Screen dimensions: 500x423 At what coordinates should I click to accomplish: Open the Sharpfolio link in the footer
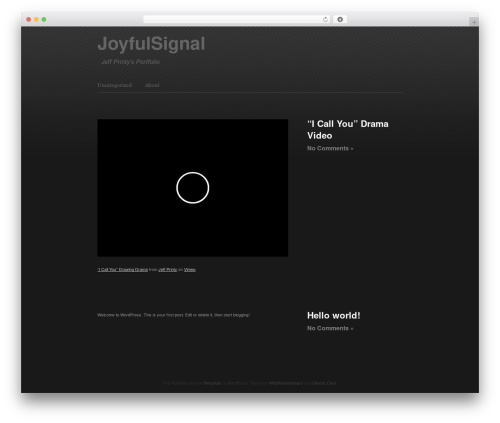click(212, 383)
